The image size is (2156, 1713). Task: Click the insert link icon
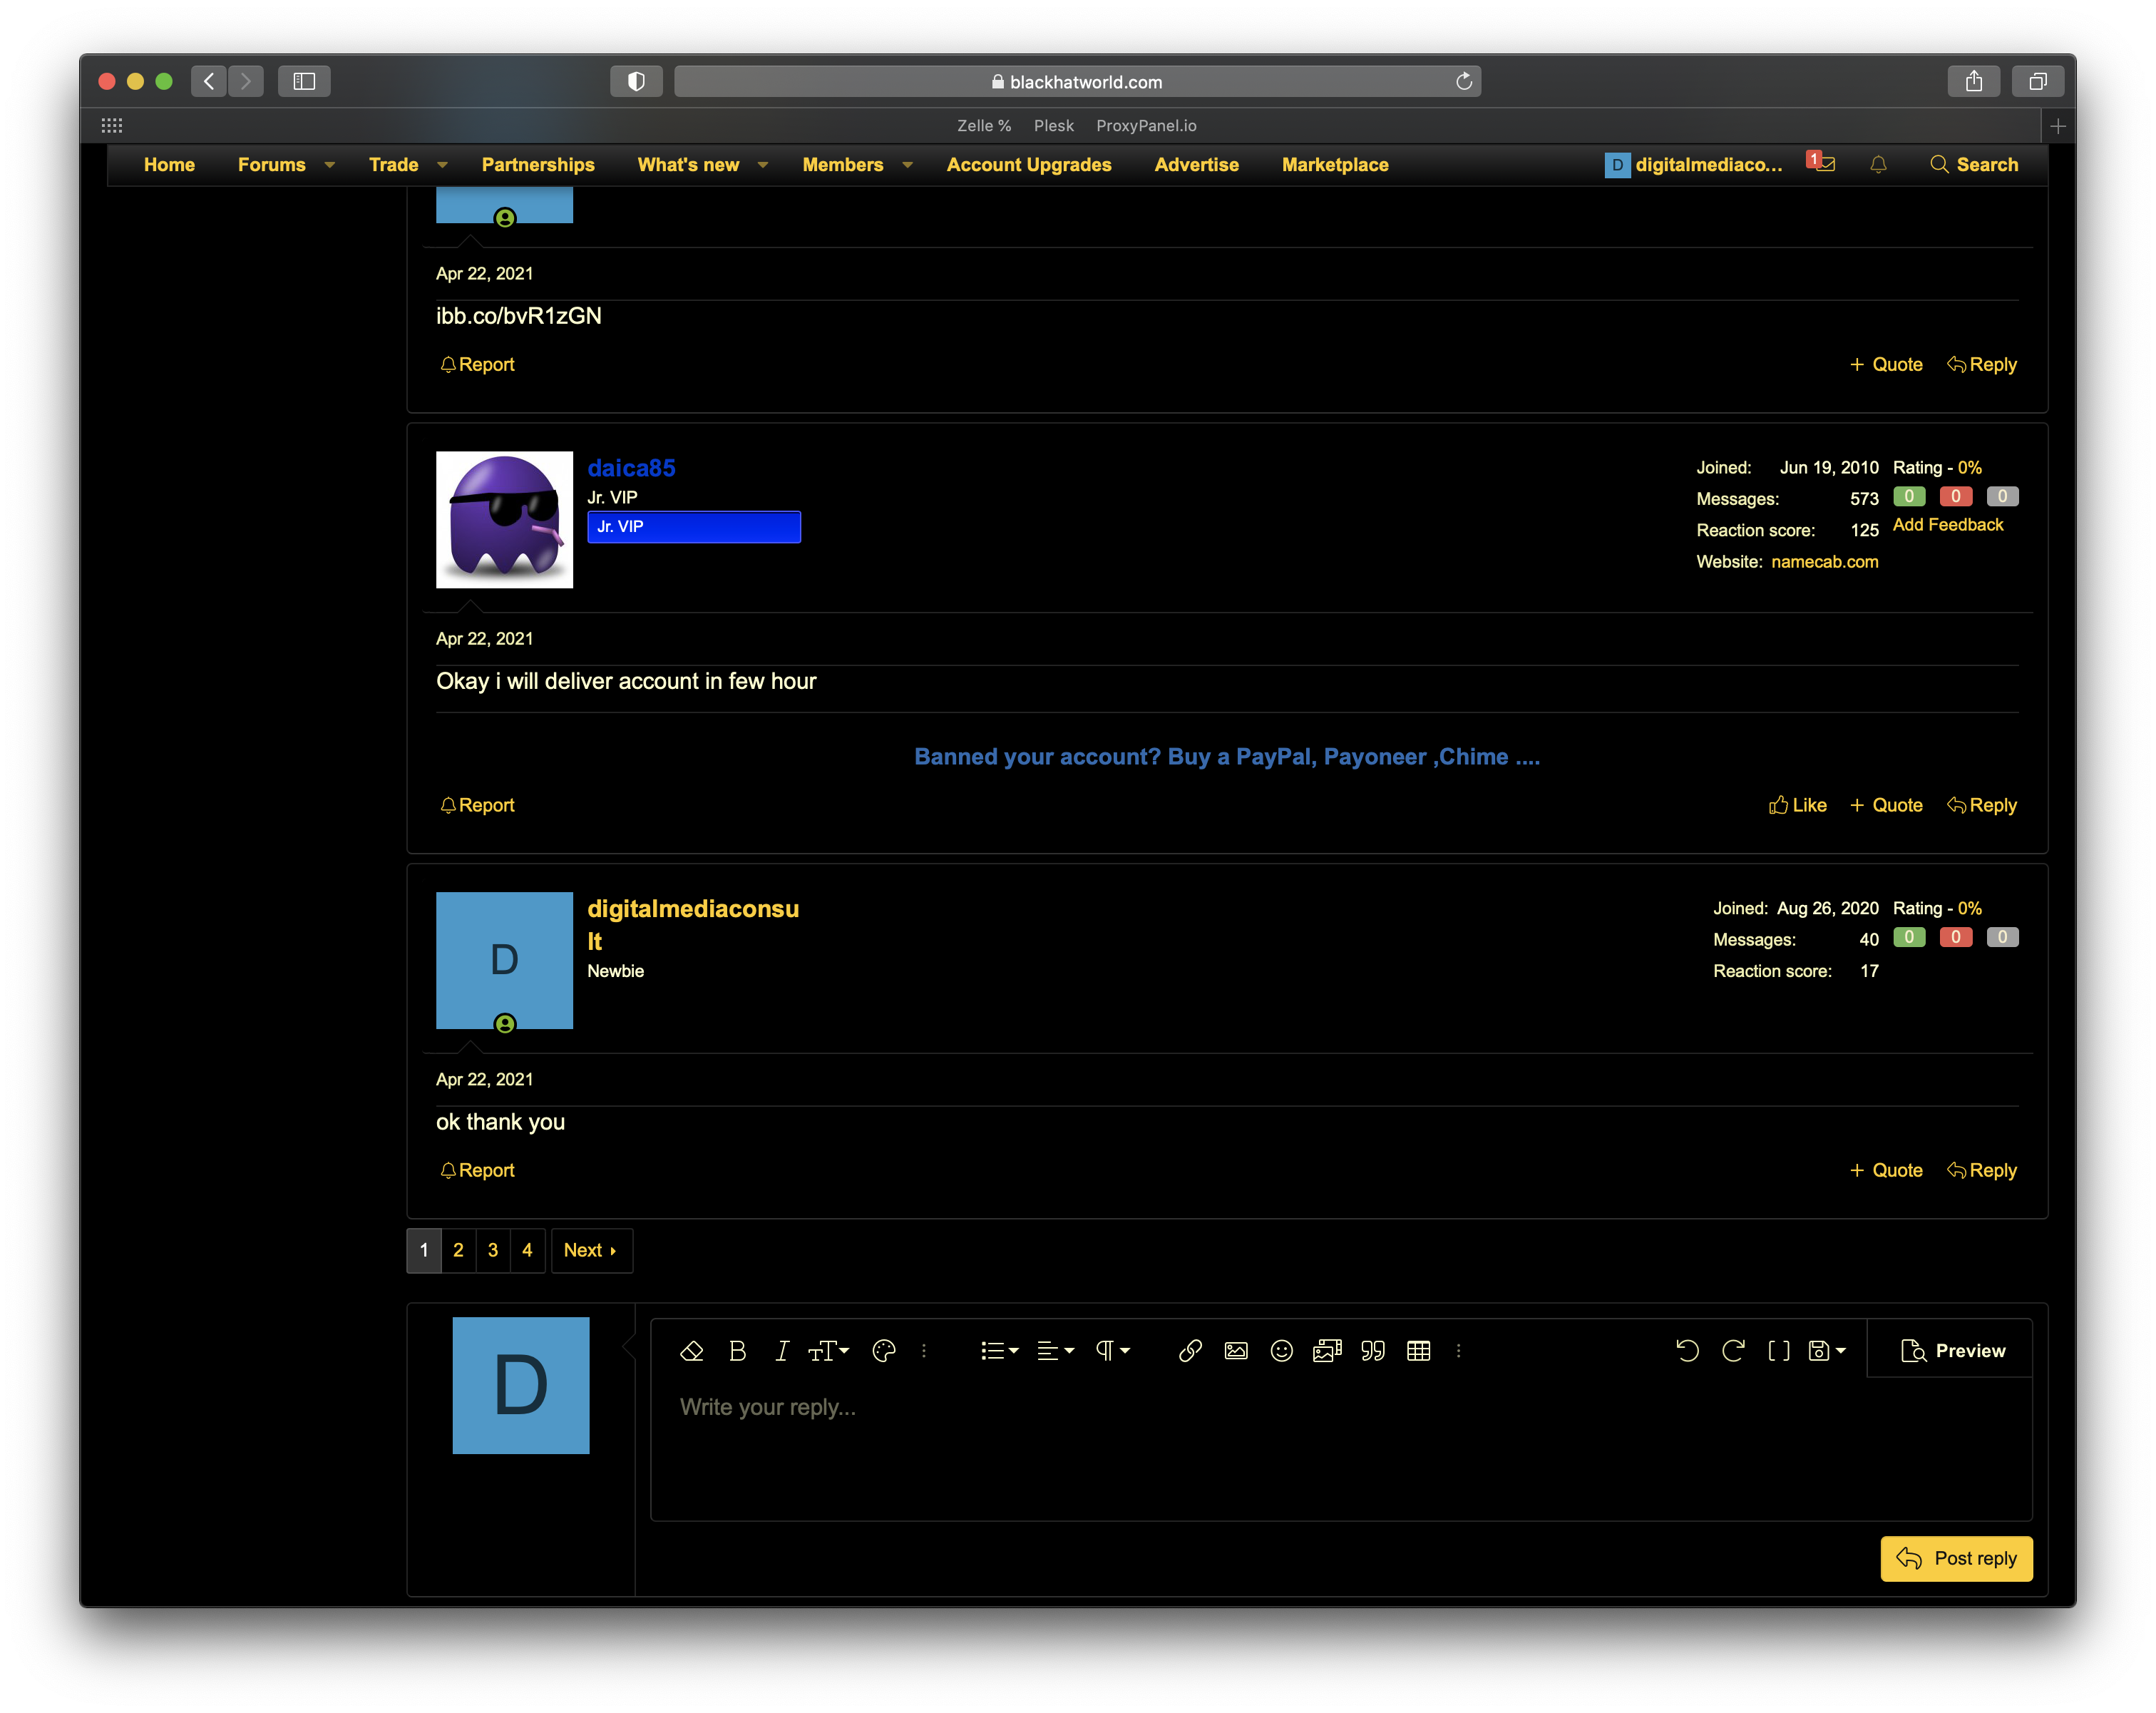point(1190,1351)
